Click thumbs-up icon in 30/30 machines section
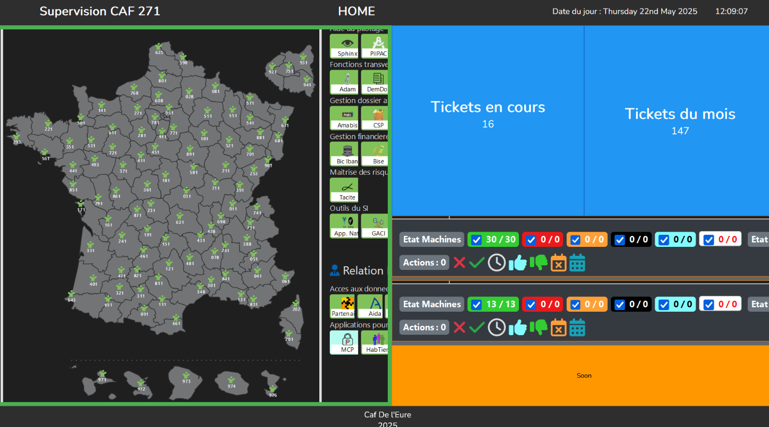 coord(517,263)
